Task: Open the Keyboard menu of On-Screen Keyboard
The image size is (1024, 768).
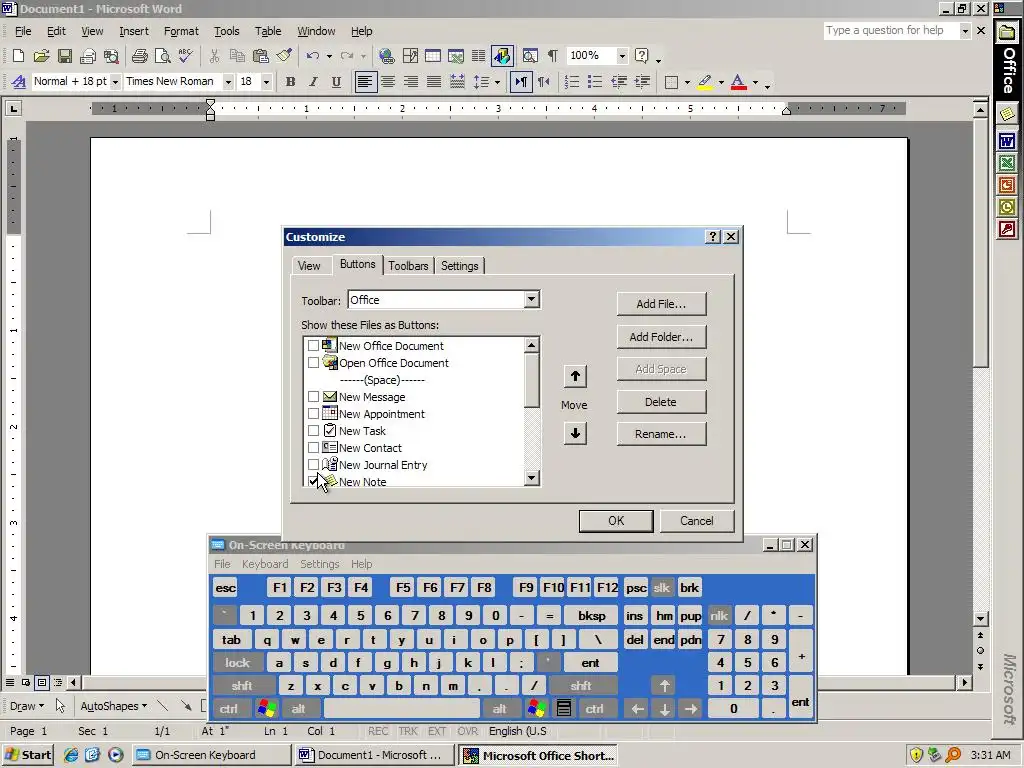Action: point(264,564)
